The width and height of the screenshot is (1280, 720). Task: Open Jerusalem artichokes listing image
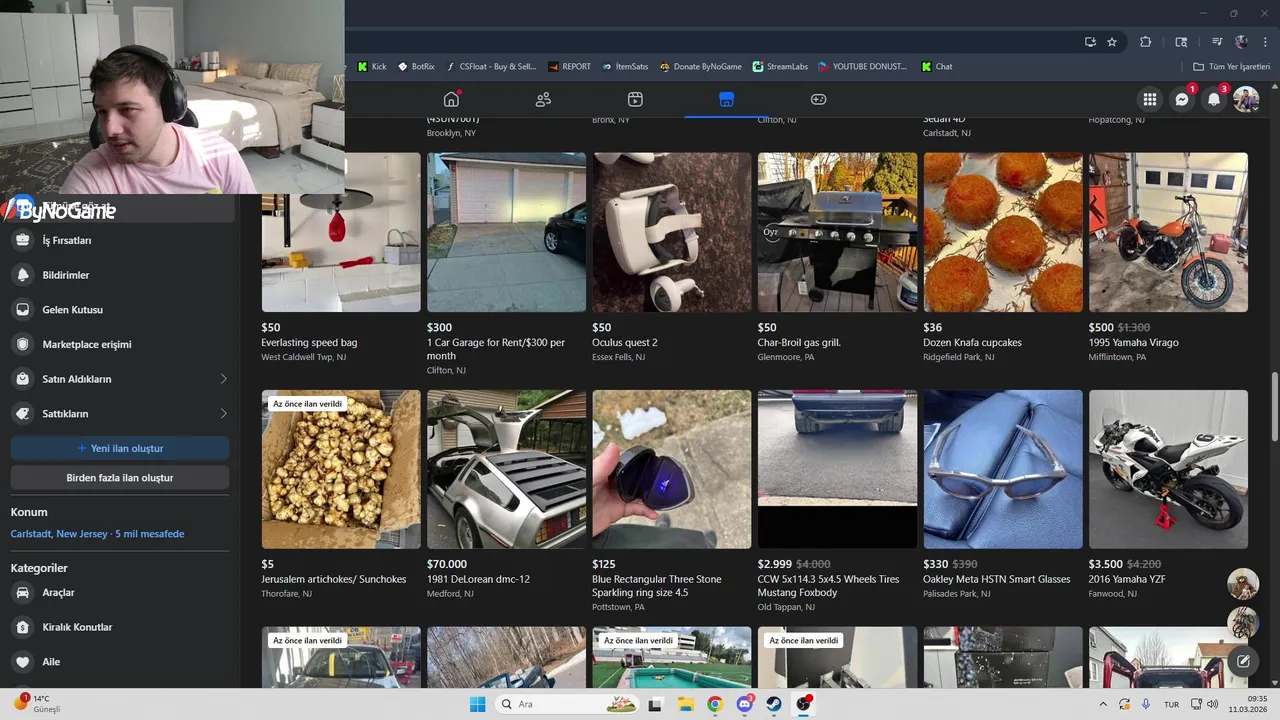[x=341, y=469]
